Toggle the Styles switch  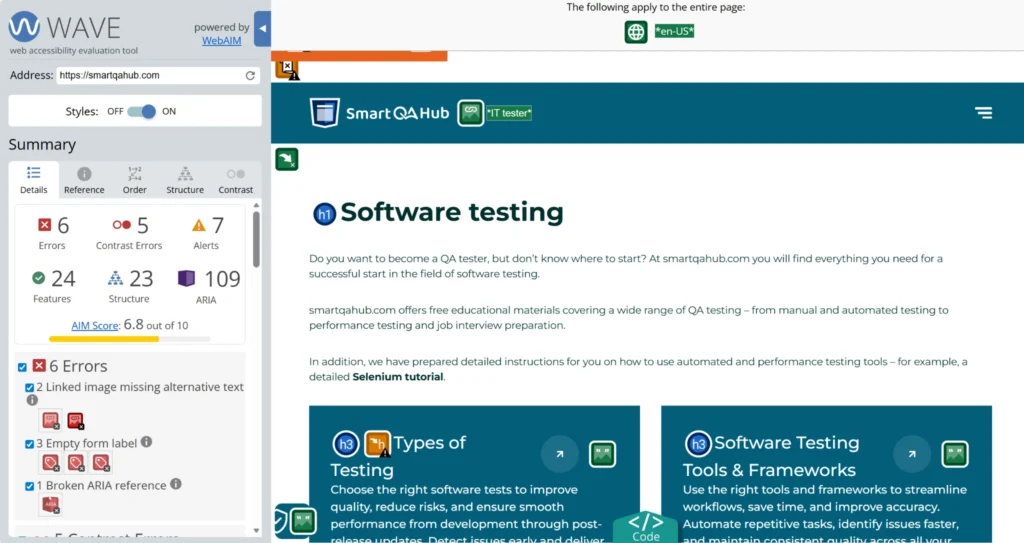[142, 112]
